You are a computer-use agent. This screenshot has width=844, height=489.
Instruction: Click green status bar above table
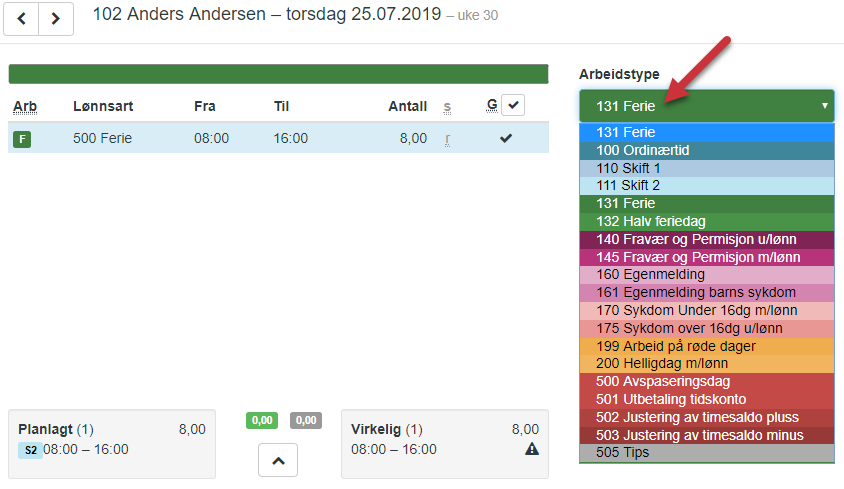pyautogui.click(x=278, y=74)
